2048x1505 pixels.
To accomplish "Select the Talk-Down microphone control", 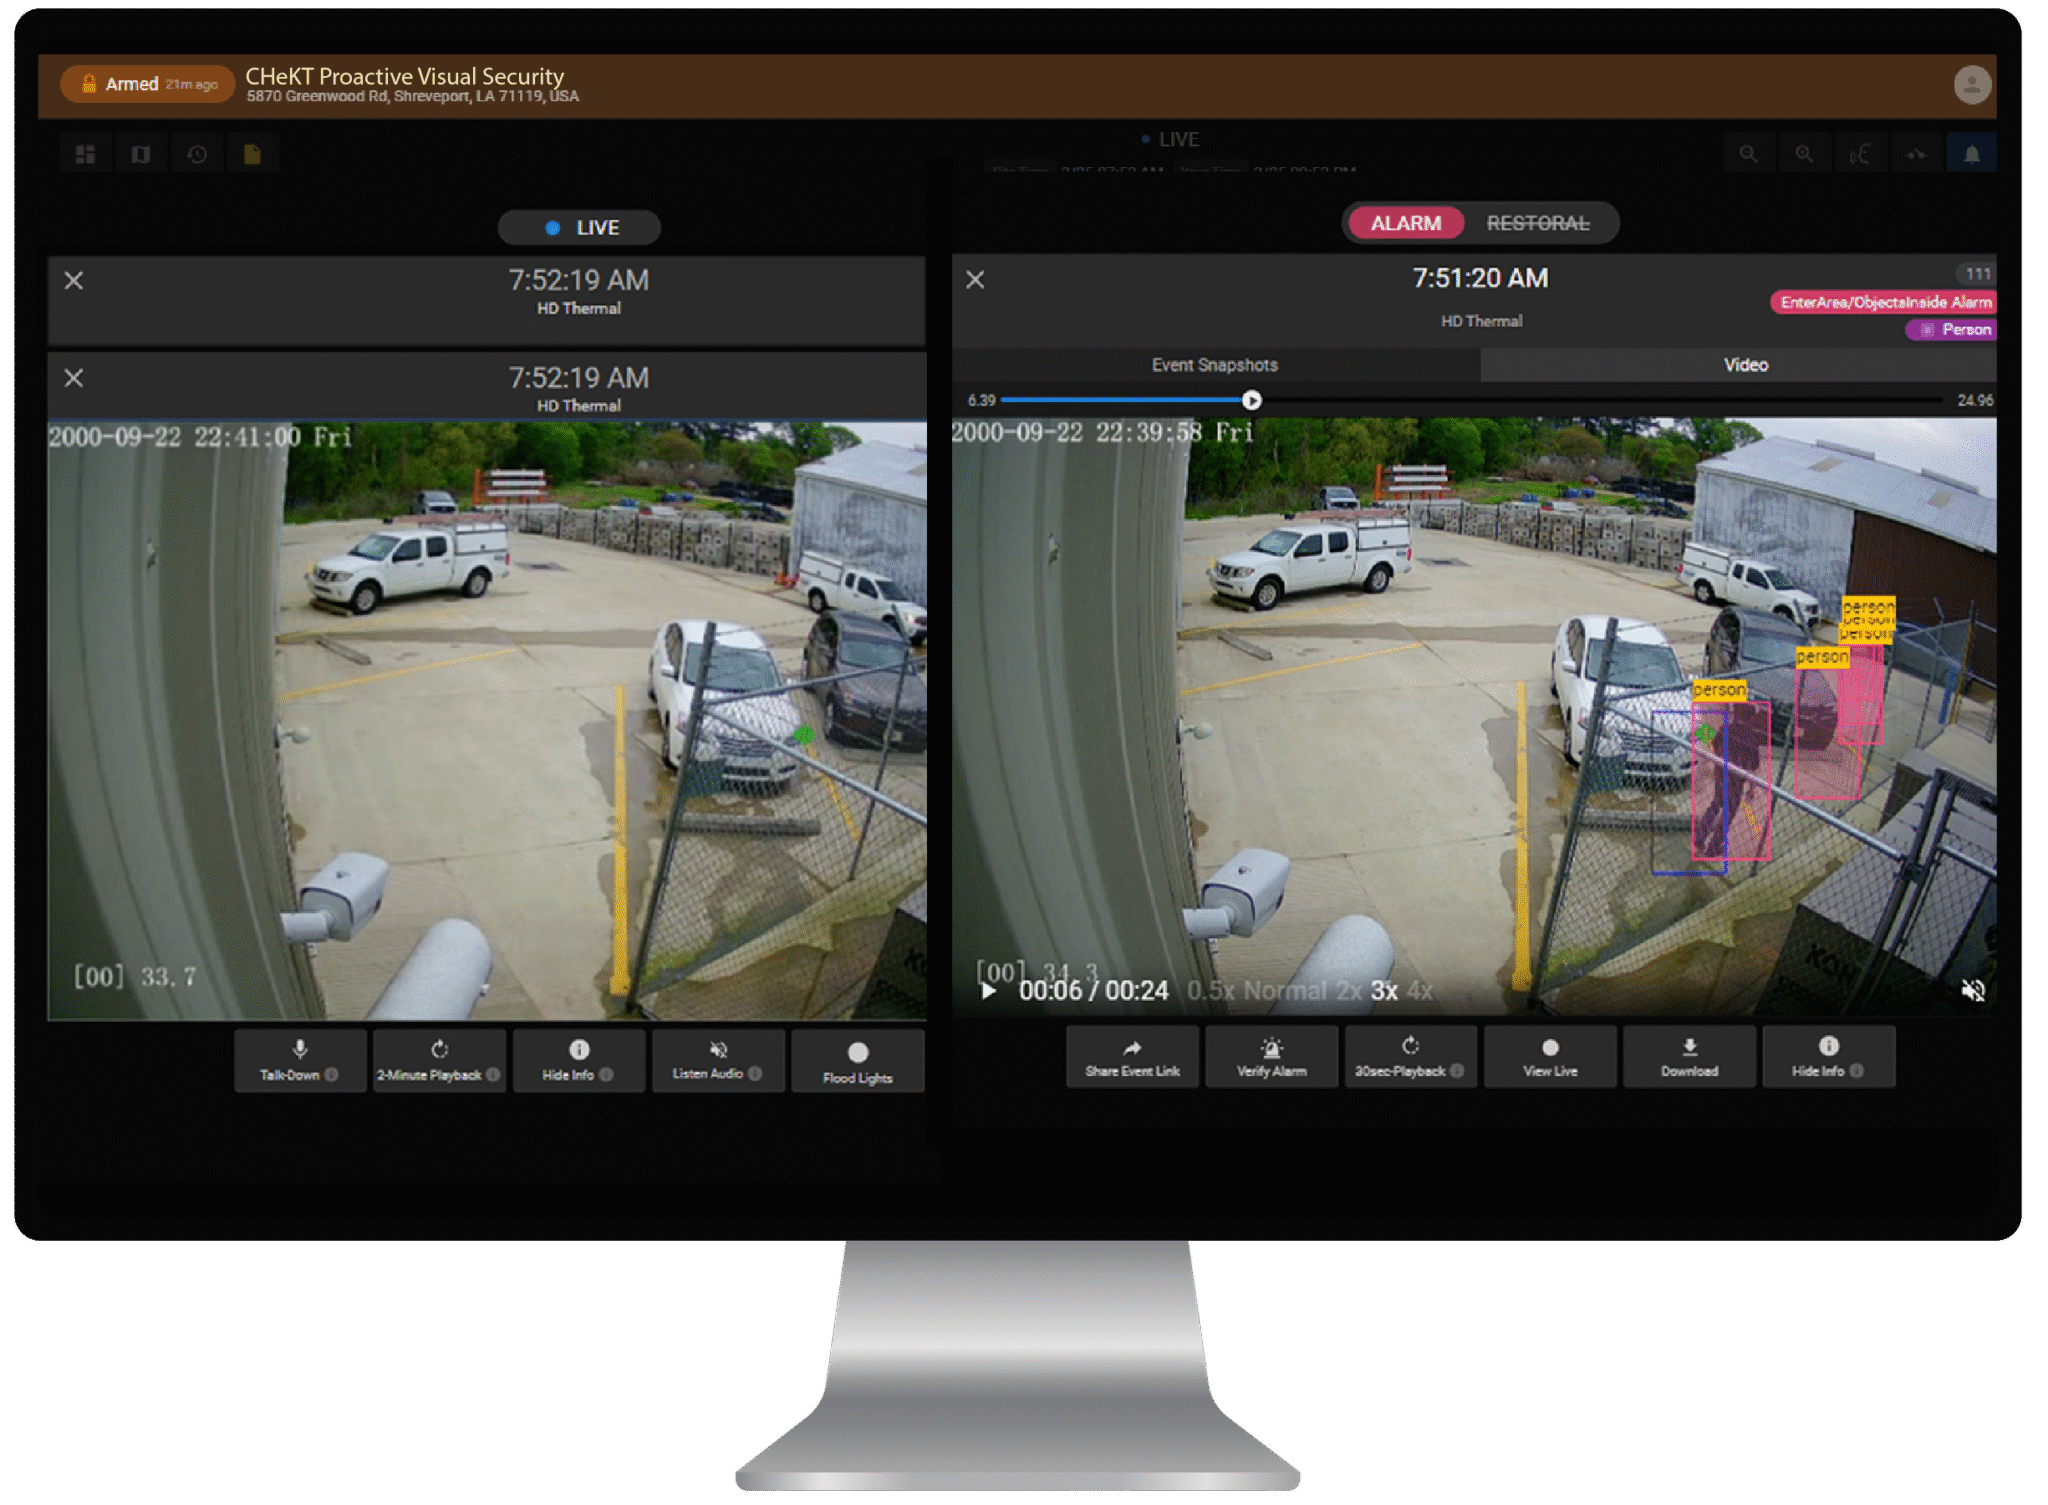I will (299, 1060).
